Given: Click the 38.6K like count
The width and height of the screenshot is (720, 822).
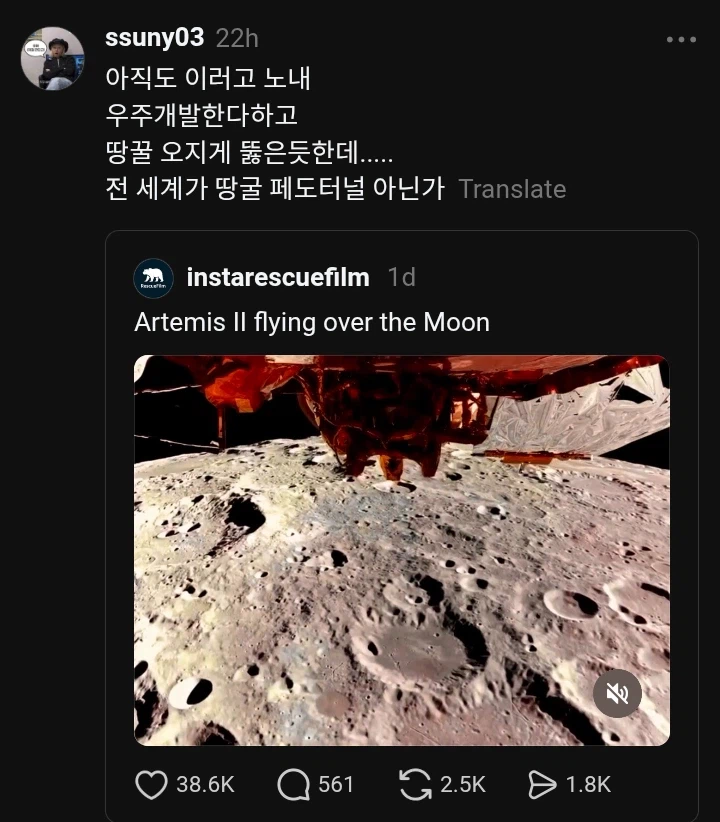Looking at the screenshot, I should point(205,785).
